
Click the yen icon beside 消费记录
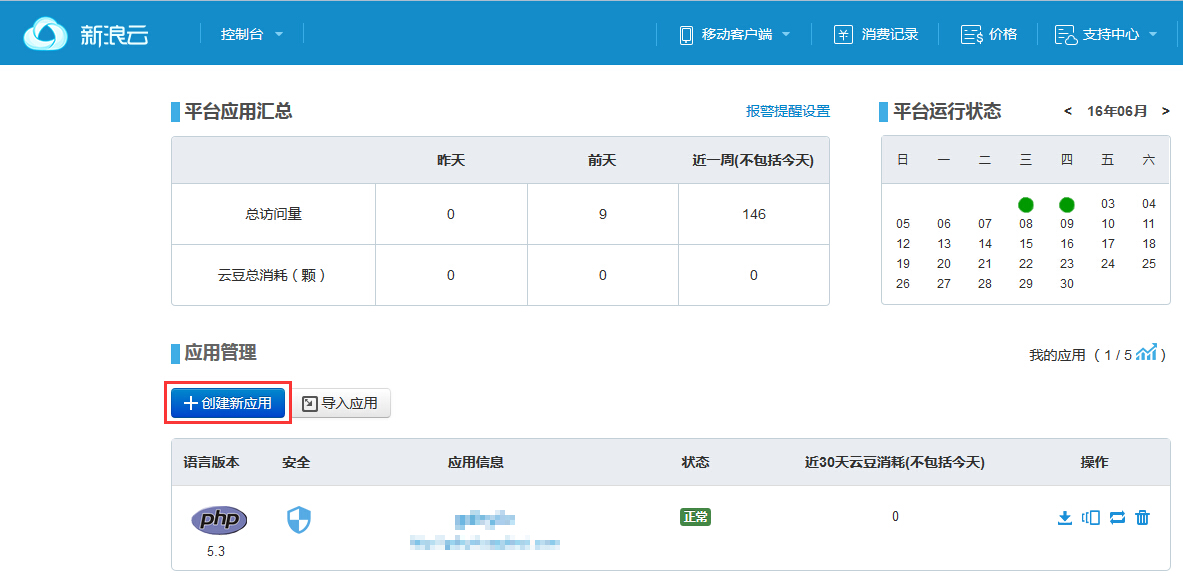coord(843,35)
